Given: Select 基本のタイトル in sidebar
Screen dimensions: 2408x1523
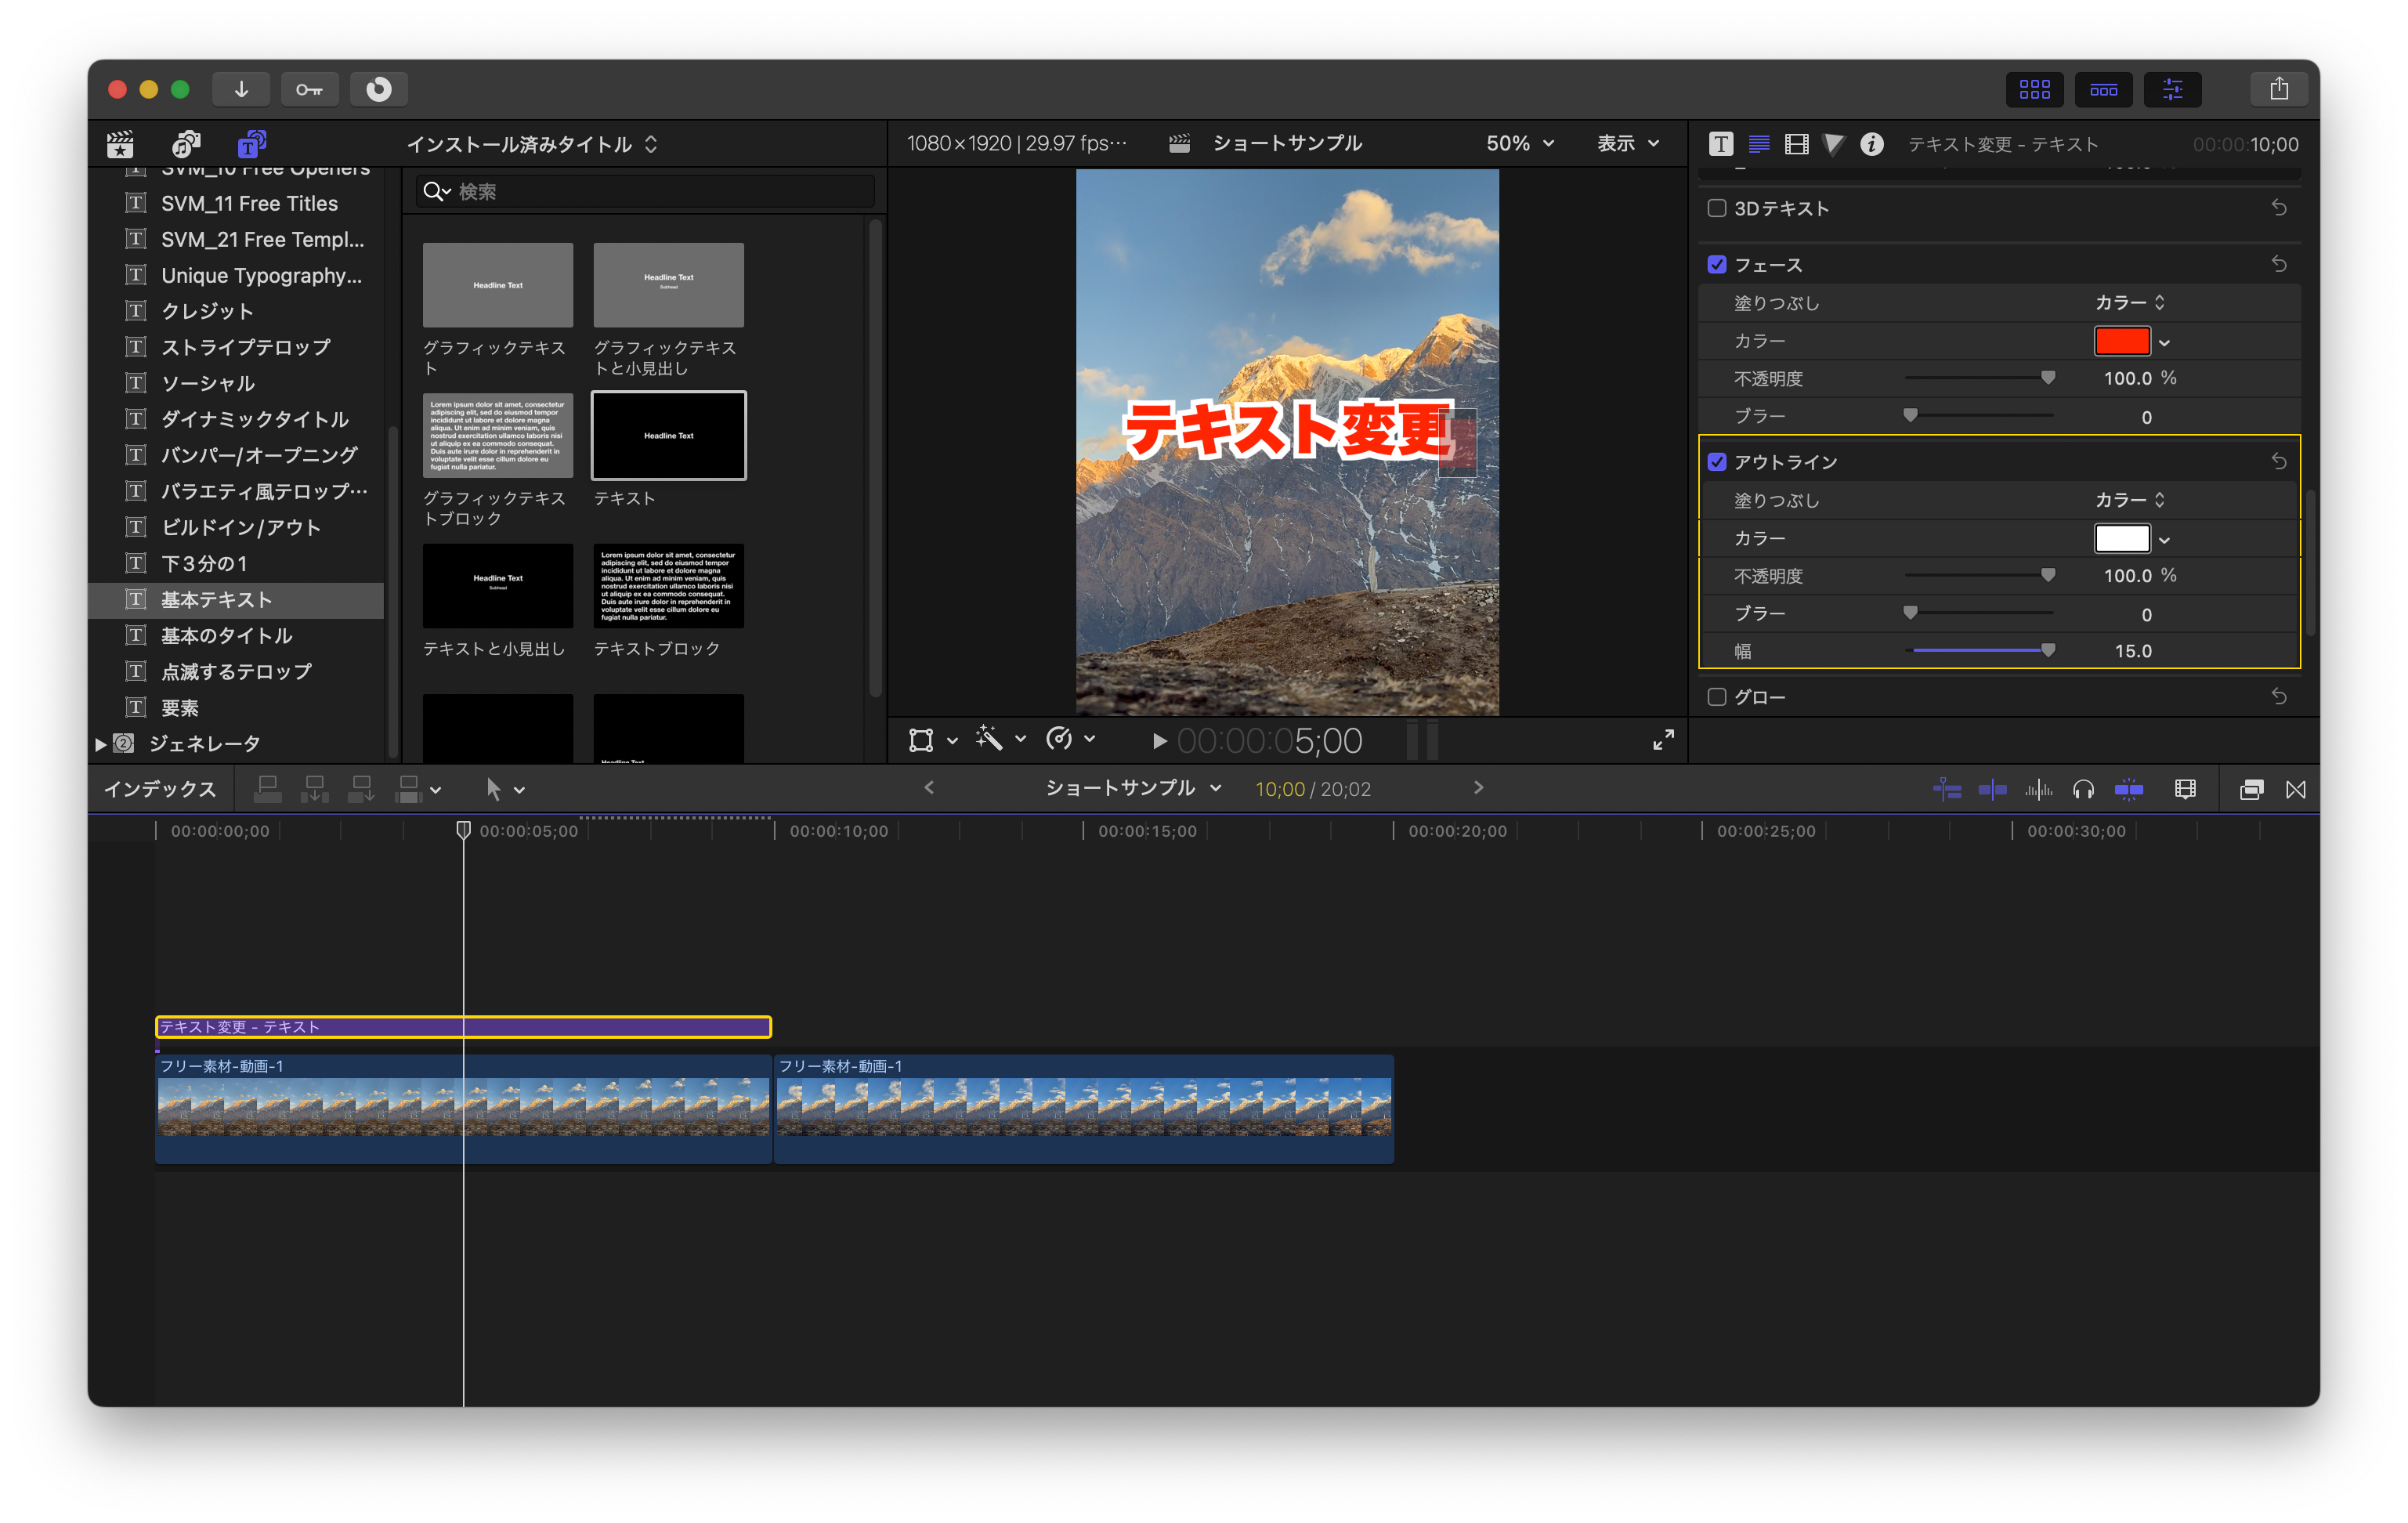Looking at the screenshot, I should pyautogui.click(x=226, y=636).
